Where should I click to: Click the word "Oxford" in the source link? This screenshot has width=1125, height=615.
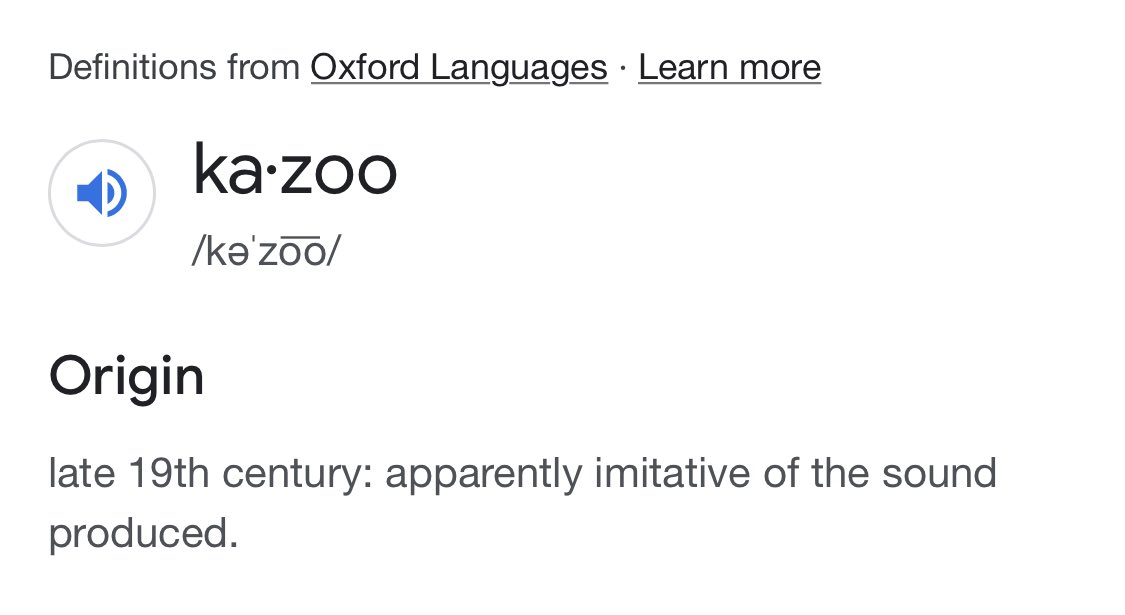coord(365,68)
